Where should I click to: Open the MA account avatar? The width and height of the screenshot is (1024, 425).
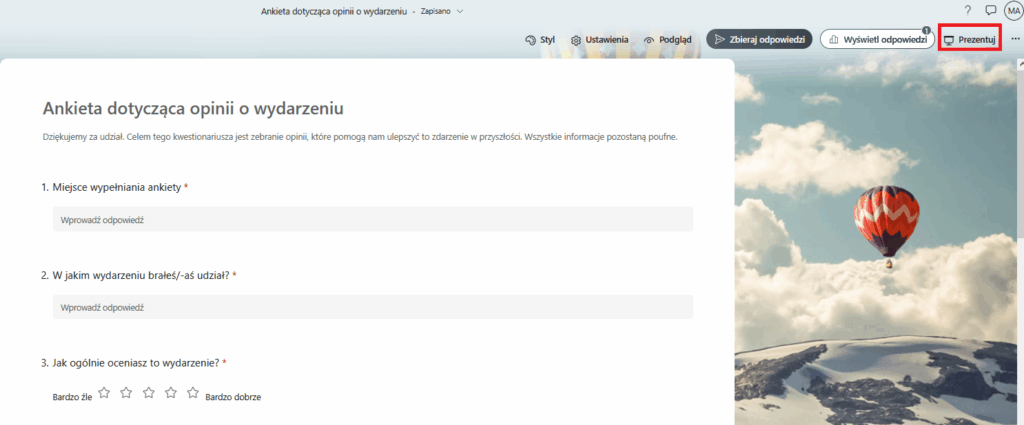point(1013,10)
